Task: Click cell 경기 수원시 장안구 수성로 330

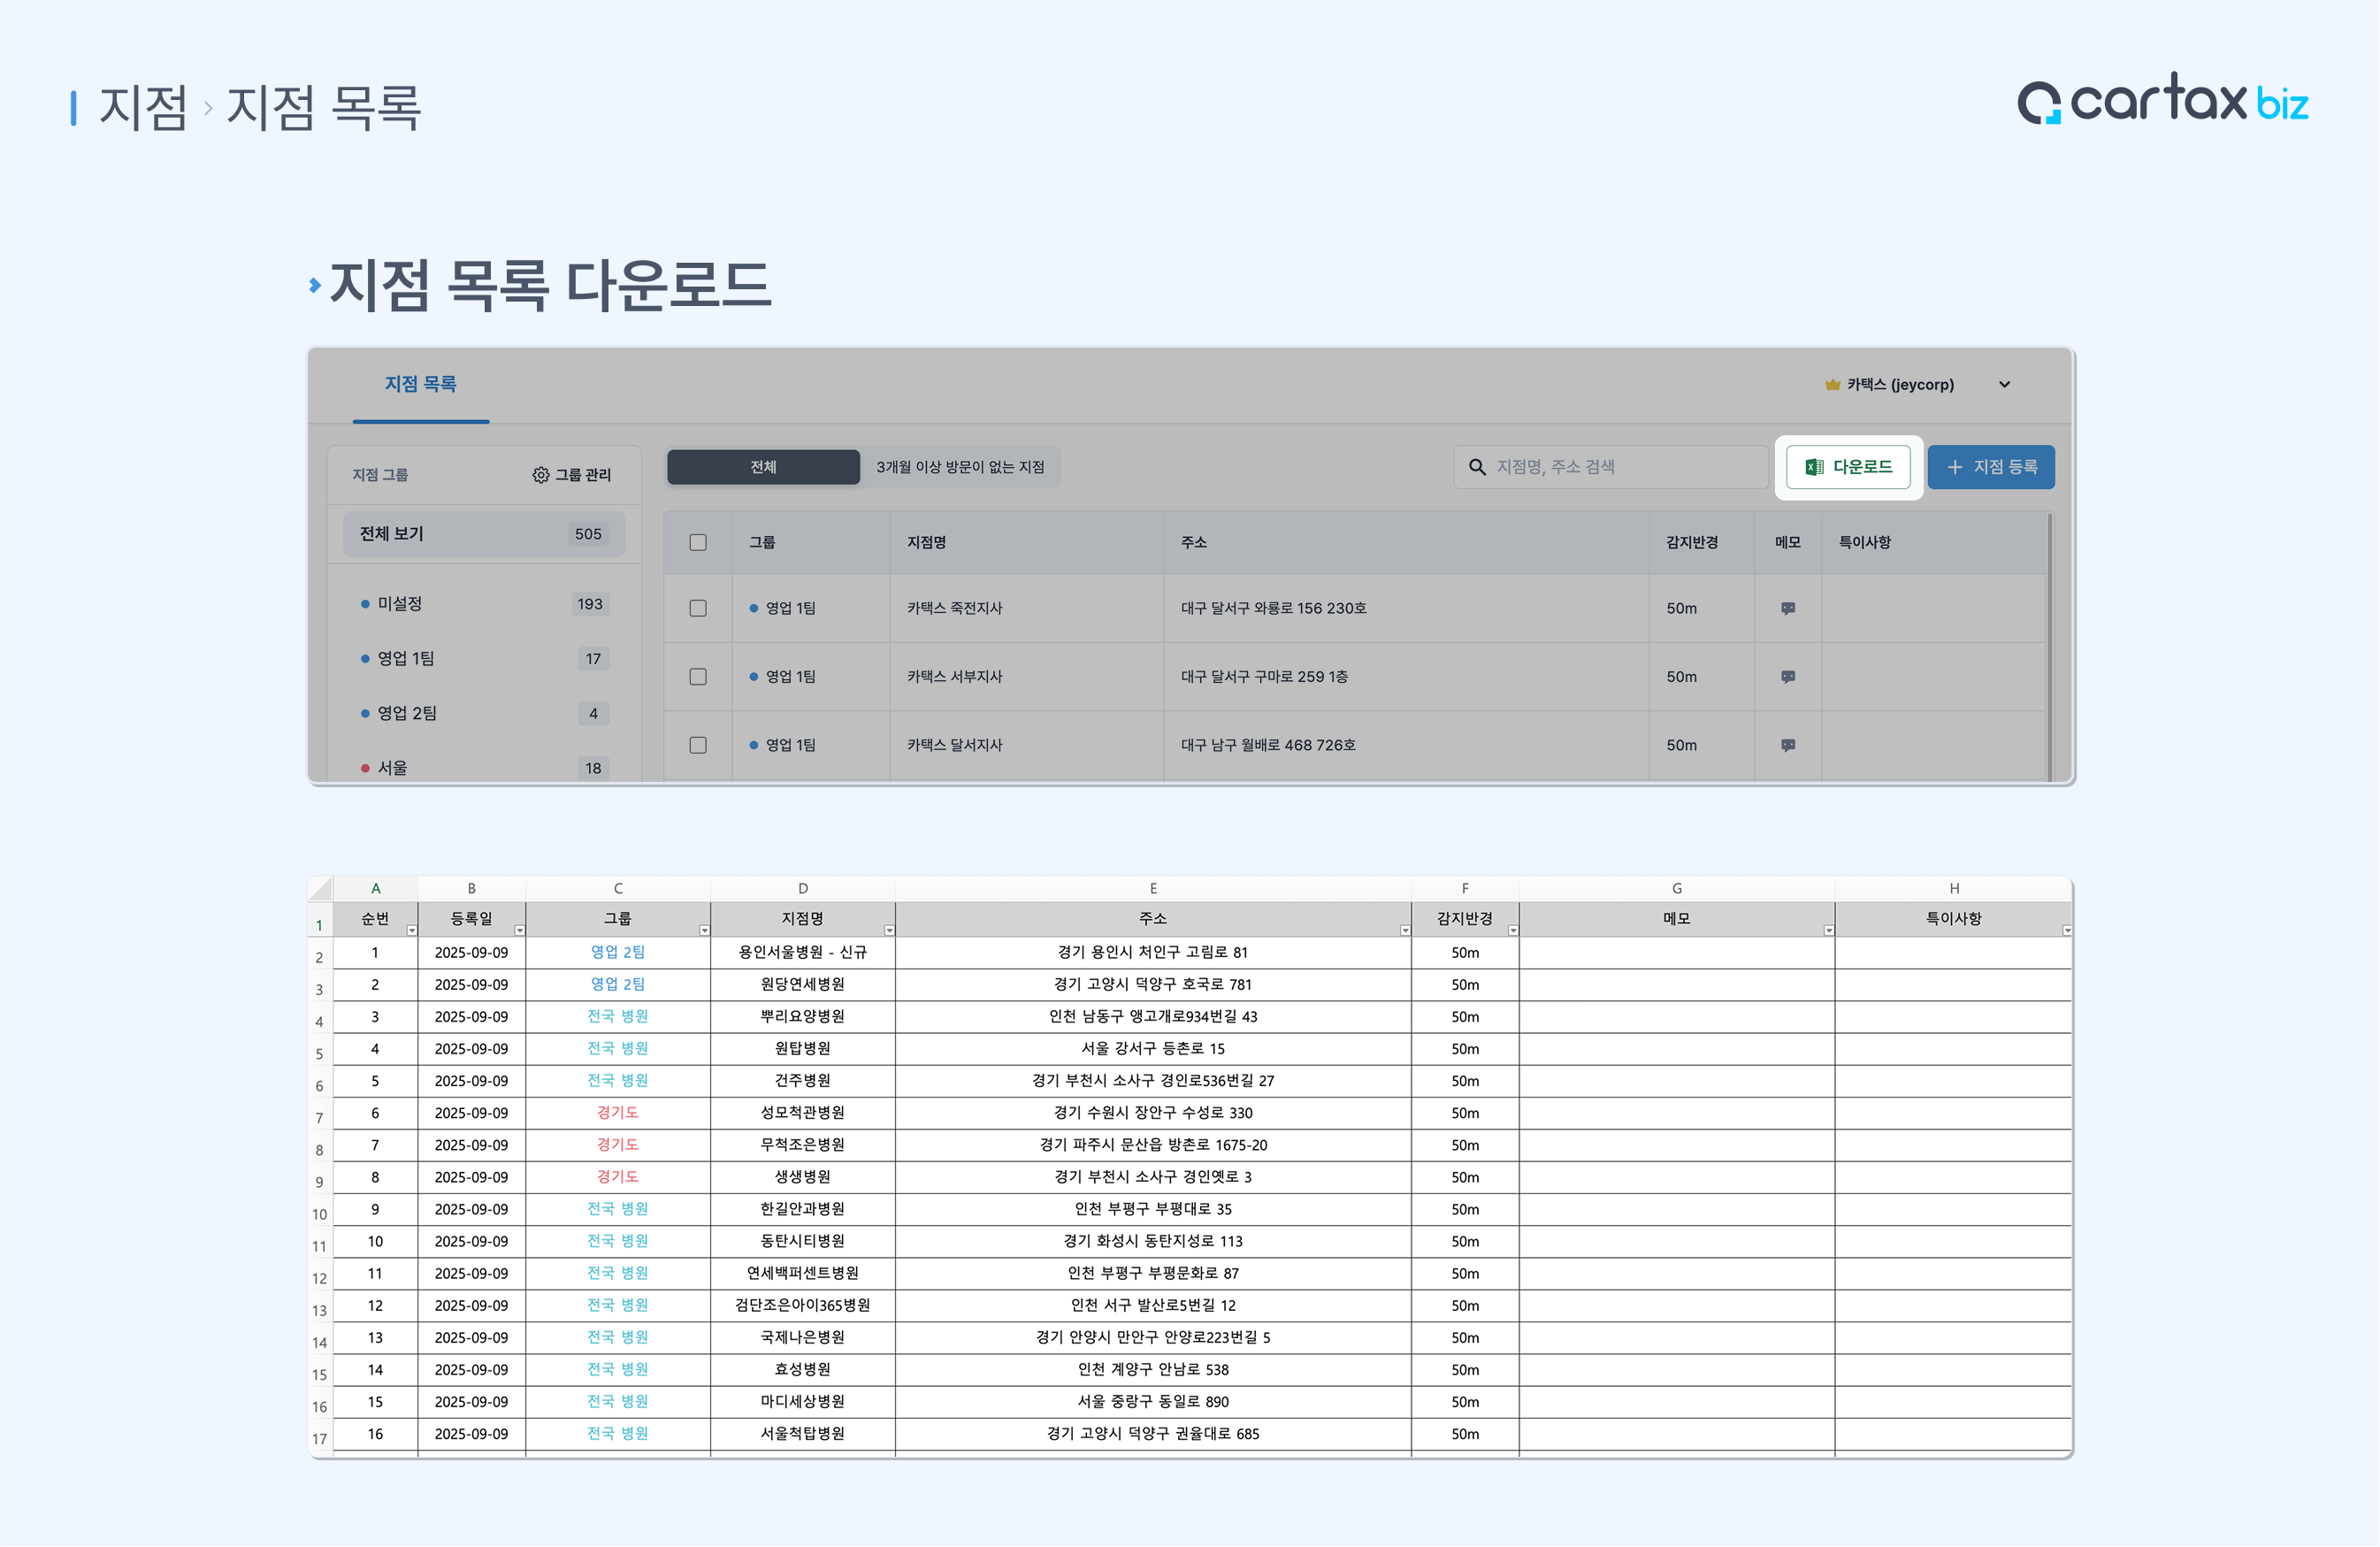Action: click(1153, 1113)
